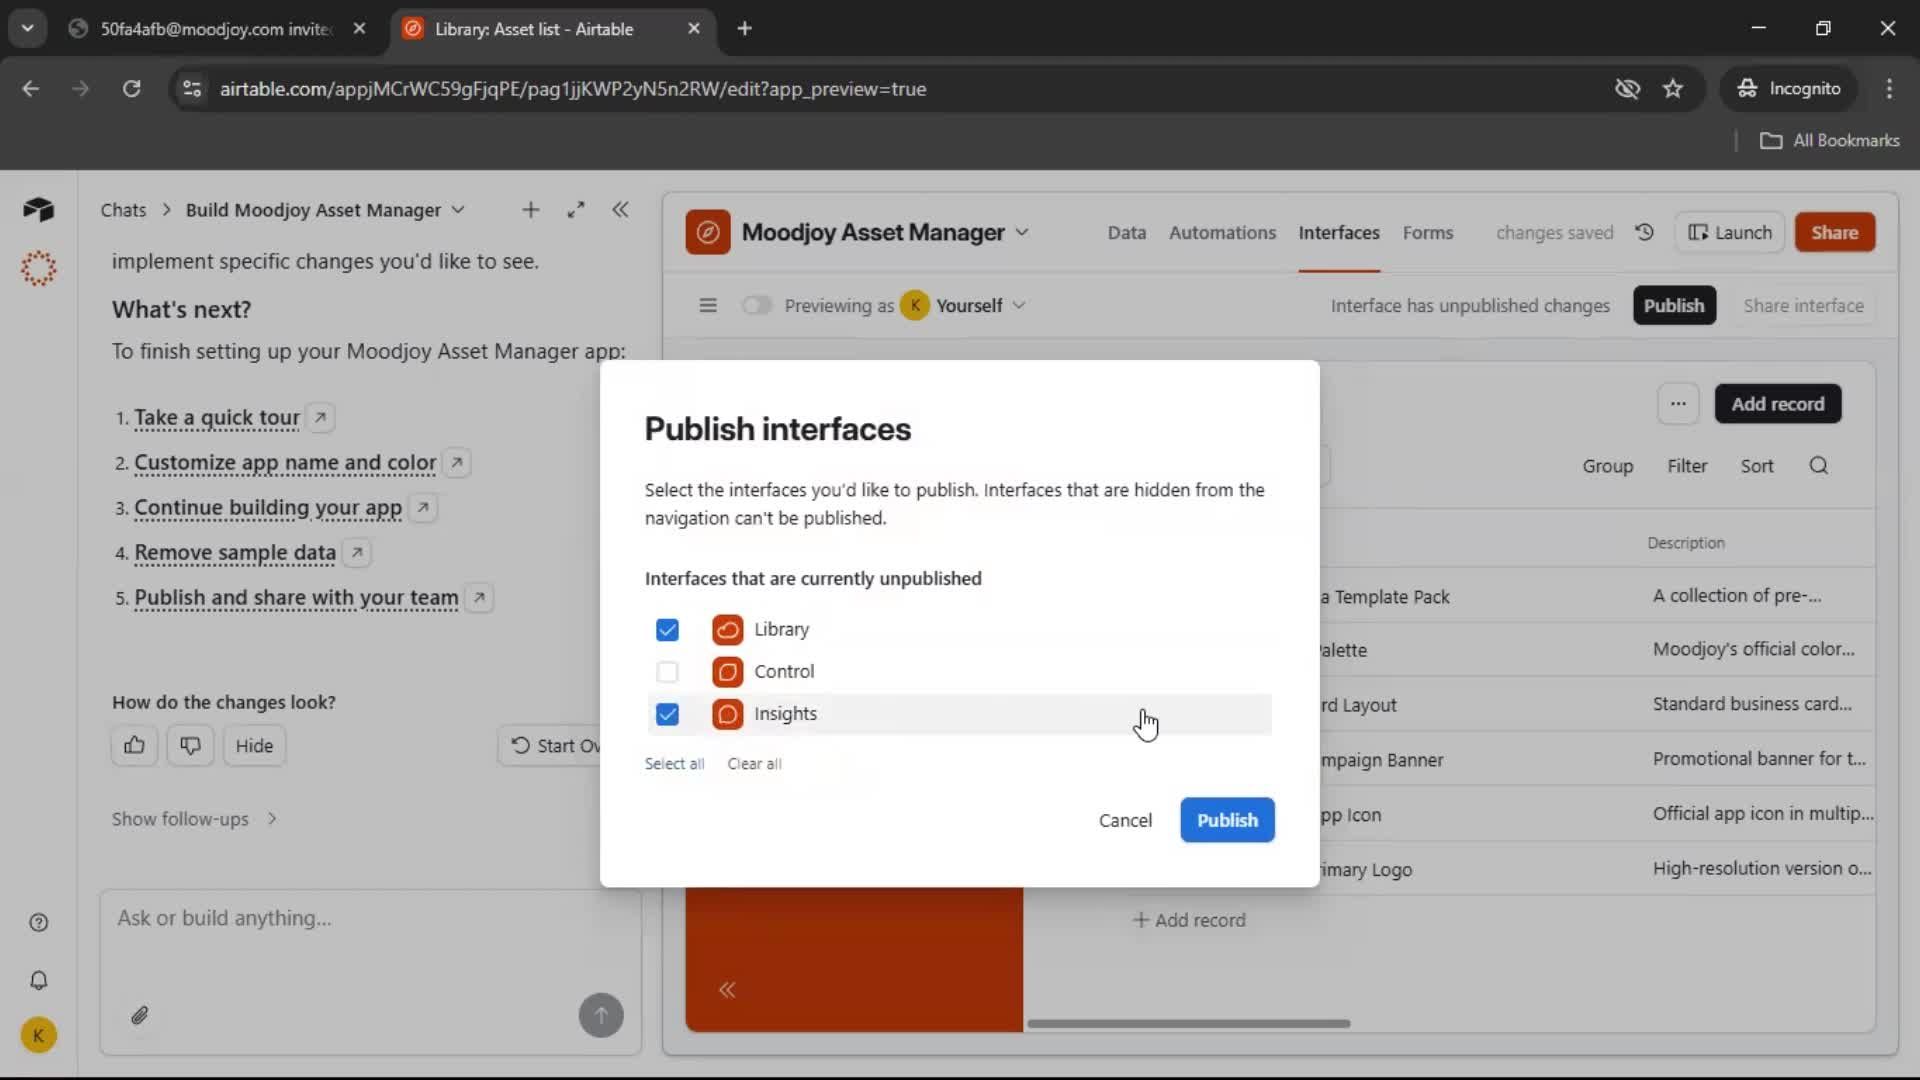The height and width of the screenshot is (1080, 1920).
Task: Expand the chat panel to full size
Action: coord(576,210)
